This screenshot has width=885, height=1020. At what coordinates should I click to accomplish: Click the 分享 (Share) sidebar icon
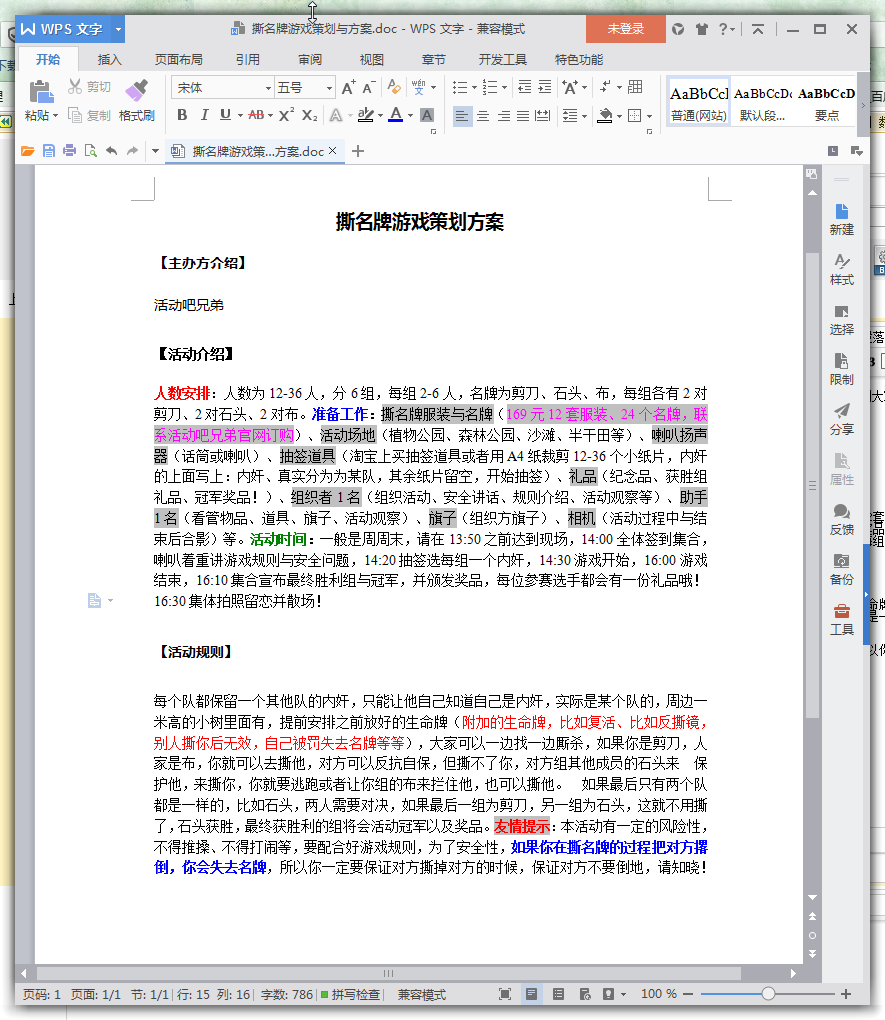coord(841,419)
